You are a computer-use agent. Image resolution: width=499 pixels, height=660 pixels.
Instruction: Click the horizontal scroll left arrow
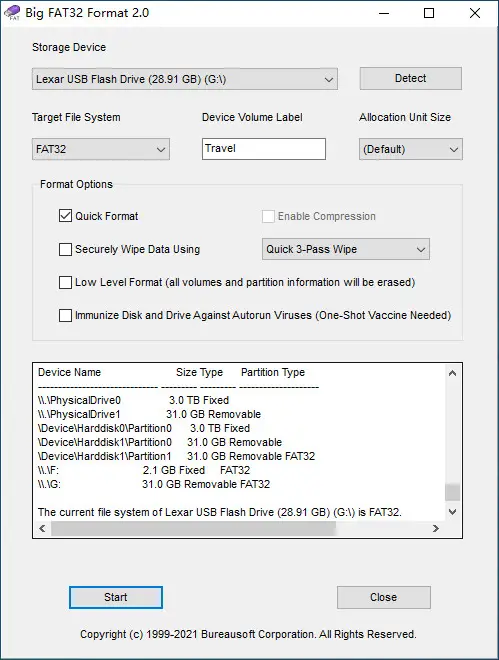point(42,528)
